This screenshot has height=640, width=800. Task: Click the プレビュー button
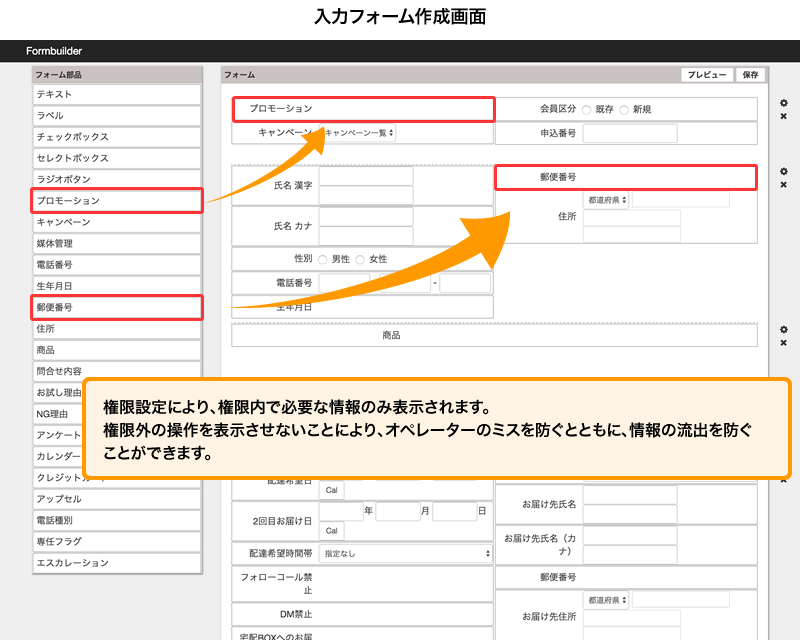point(707,75)
